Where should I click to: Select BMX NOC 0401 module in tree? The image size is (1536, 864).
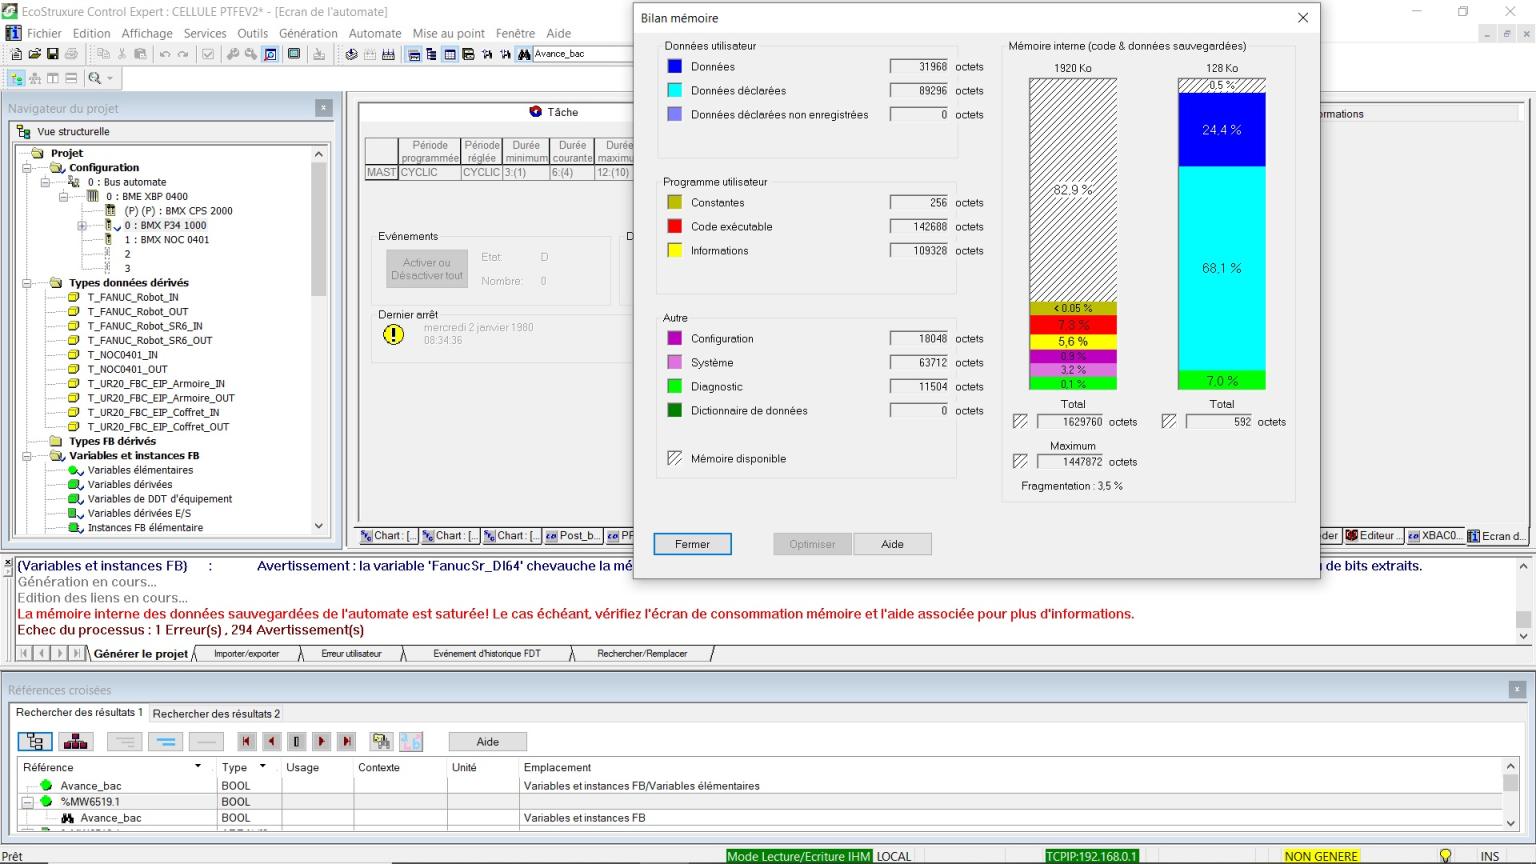tap(166, 240)
